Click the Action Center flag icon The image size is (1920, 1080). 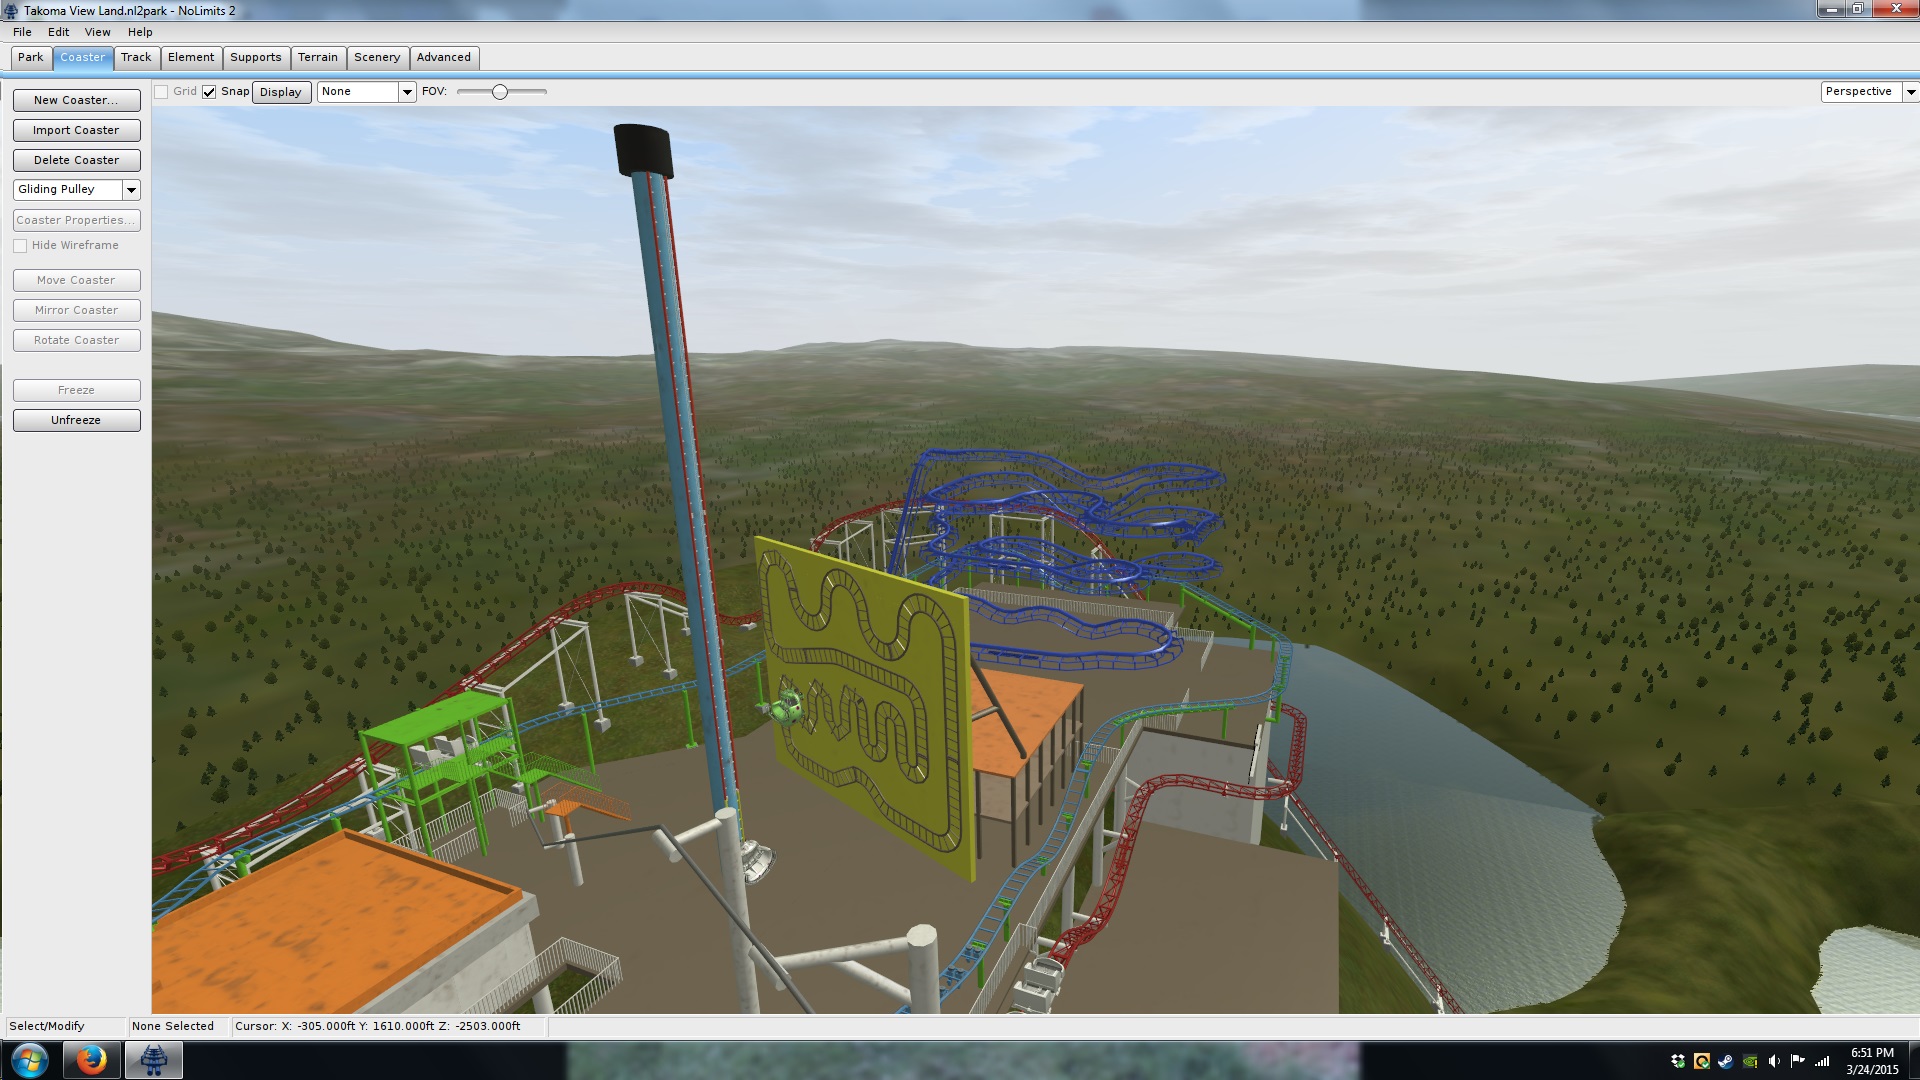click(x=1798, y=1061)
